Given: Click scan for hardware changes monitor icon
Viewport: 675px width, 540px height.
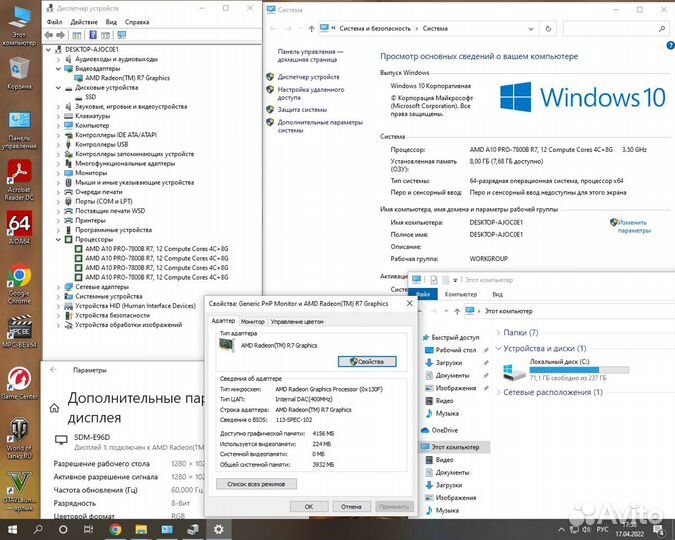Looking at the screenshot, I should click(122, 35).
